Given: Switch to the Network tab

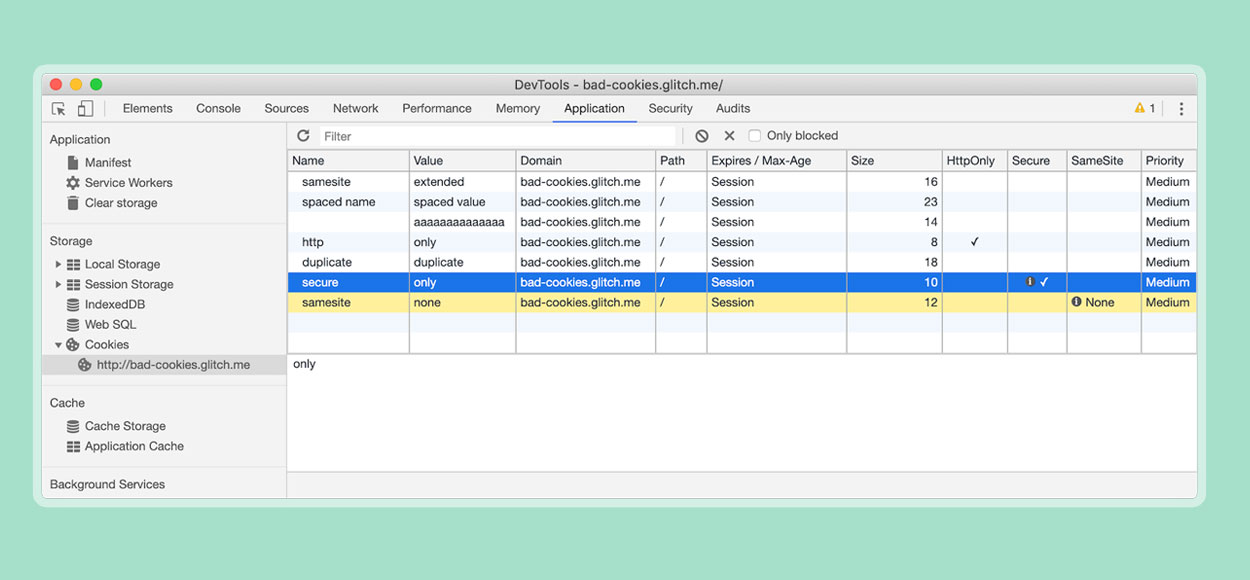Looking at the screenshot, I should click(355, 109).
